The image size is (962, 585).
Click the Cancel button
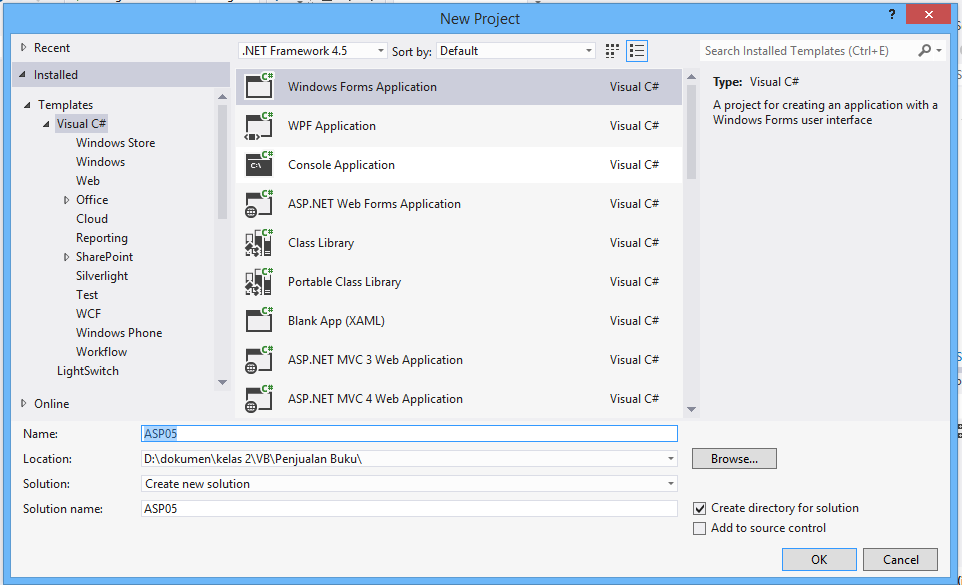click(x=901, y=559)
